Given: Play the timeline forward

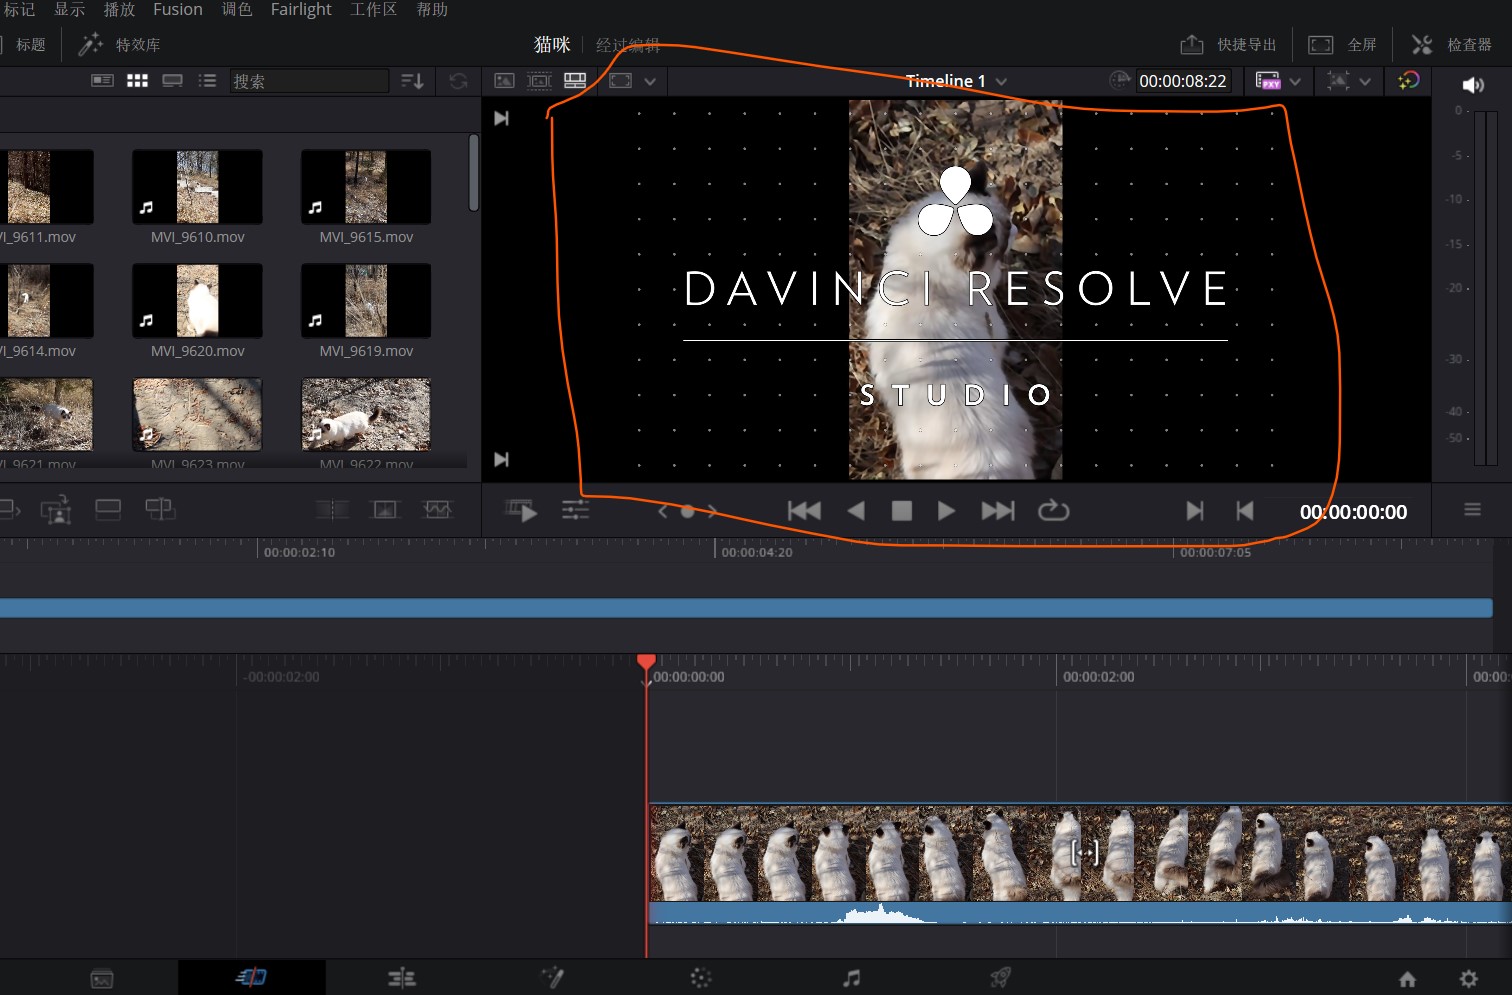Looking at the screenshot, I should (x=946, y=511).
